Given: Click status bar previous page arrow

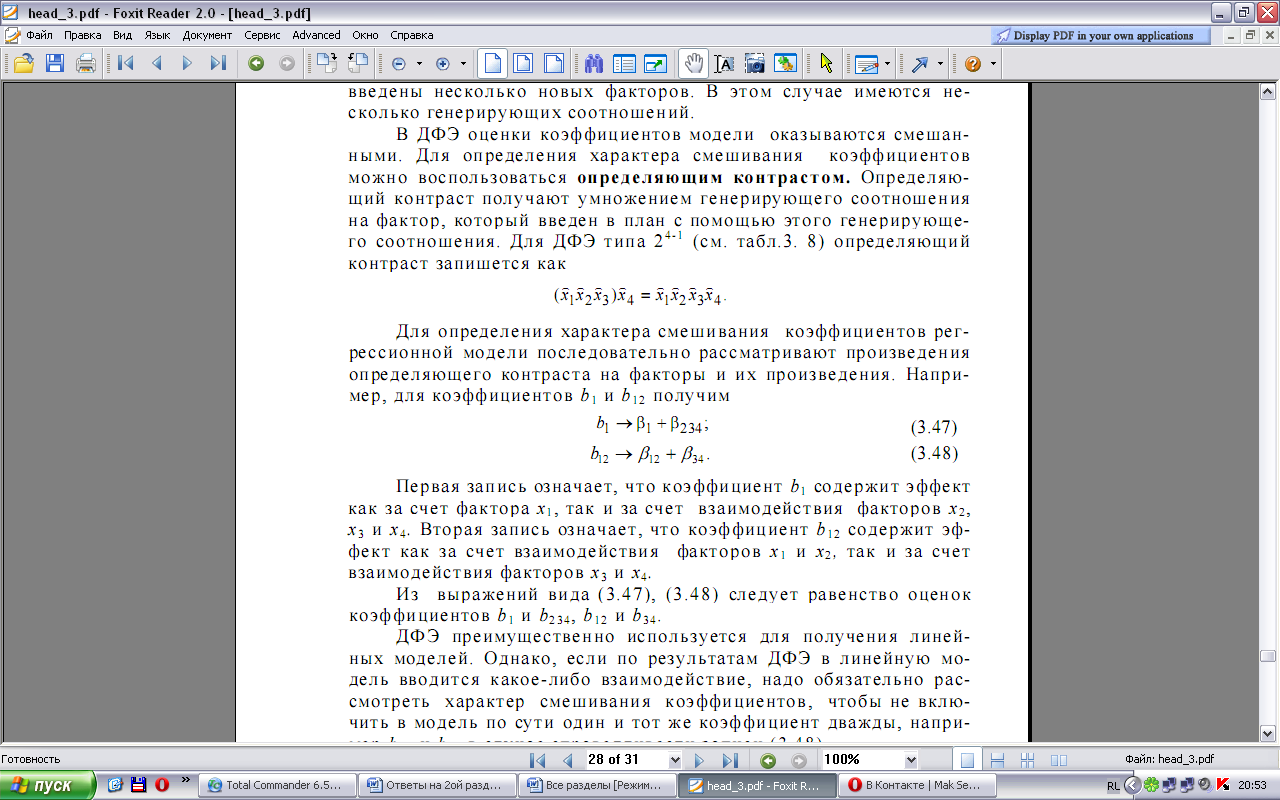Looking at the screenshot, I should (567, 760).
